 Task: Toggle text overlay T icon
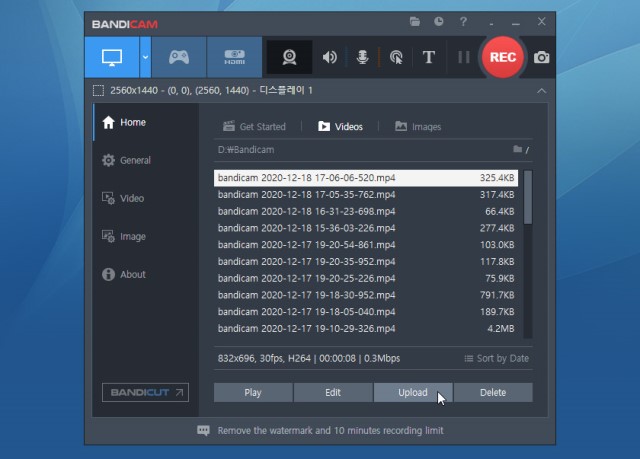click(x=429, y=57)
